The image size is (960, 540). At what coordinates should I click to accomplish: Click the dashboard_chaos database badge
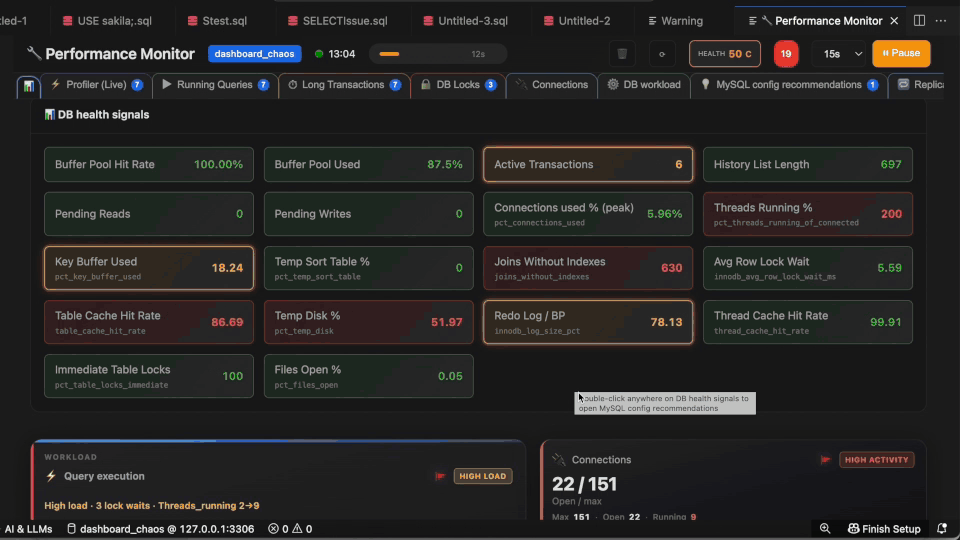pyautogui.click(x=254, y=54)
